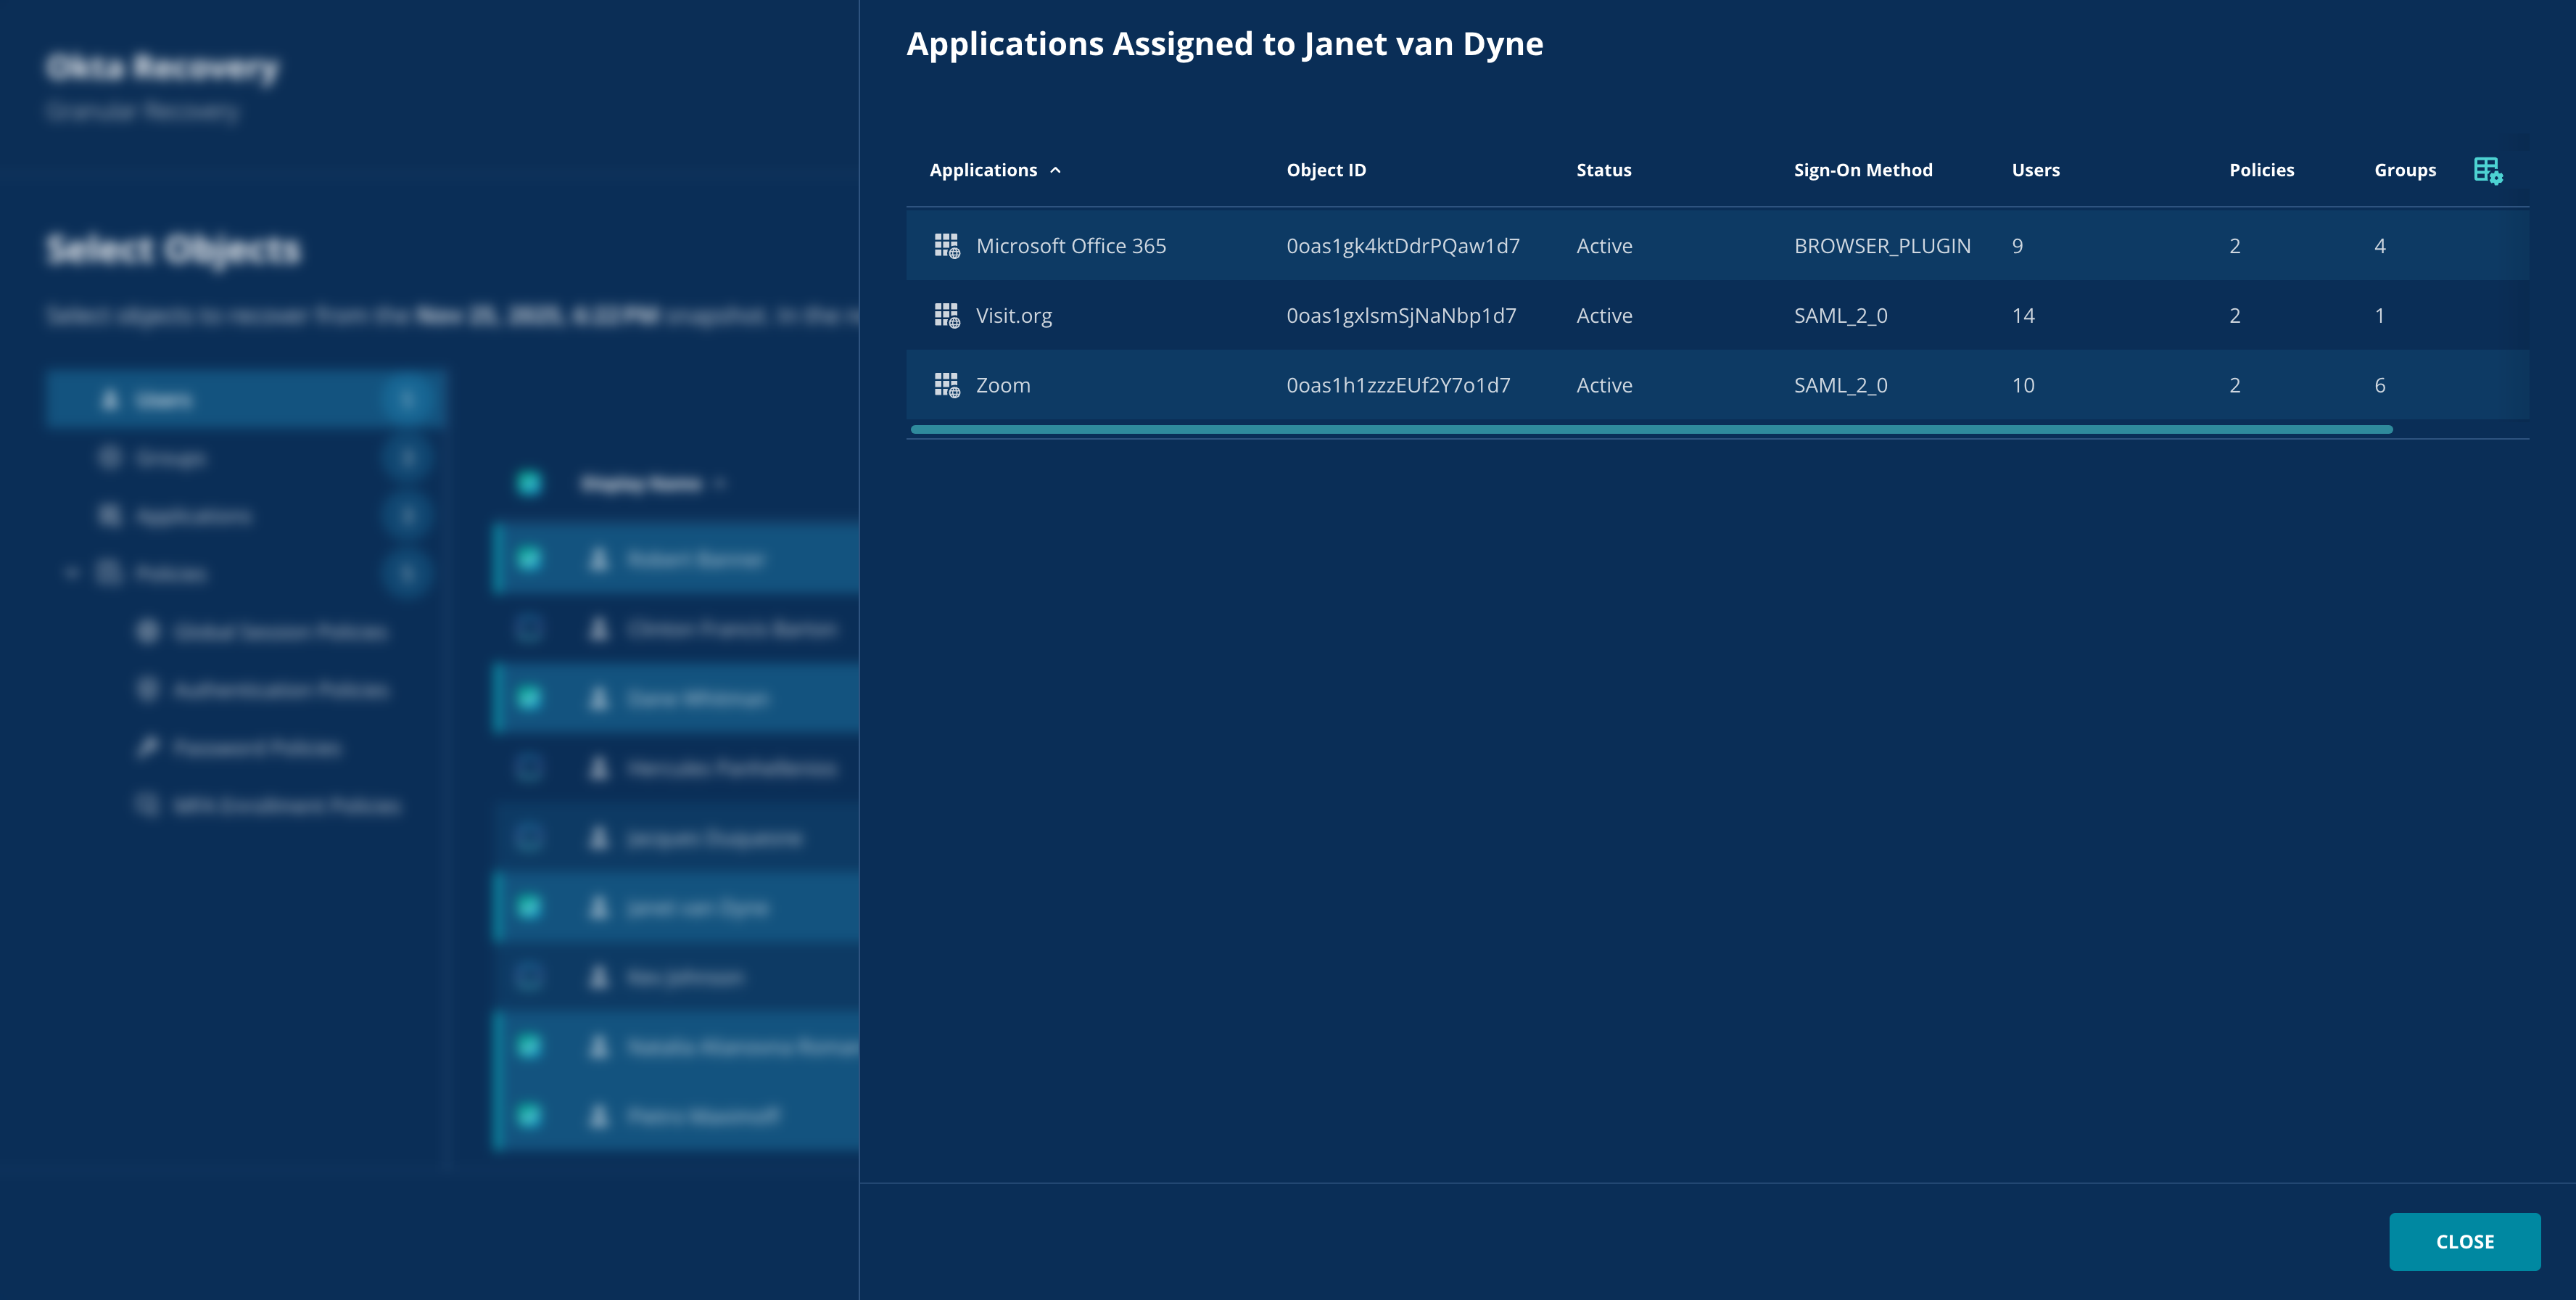Image resolution: width=2576 pixels, height=1300 pixels.
Task: Click the Visit.org application icon
Action: coord(946,316)
